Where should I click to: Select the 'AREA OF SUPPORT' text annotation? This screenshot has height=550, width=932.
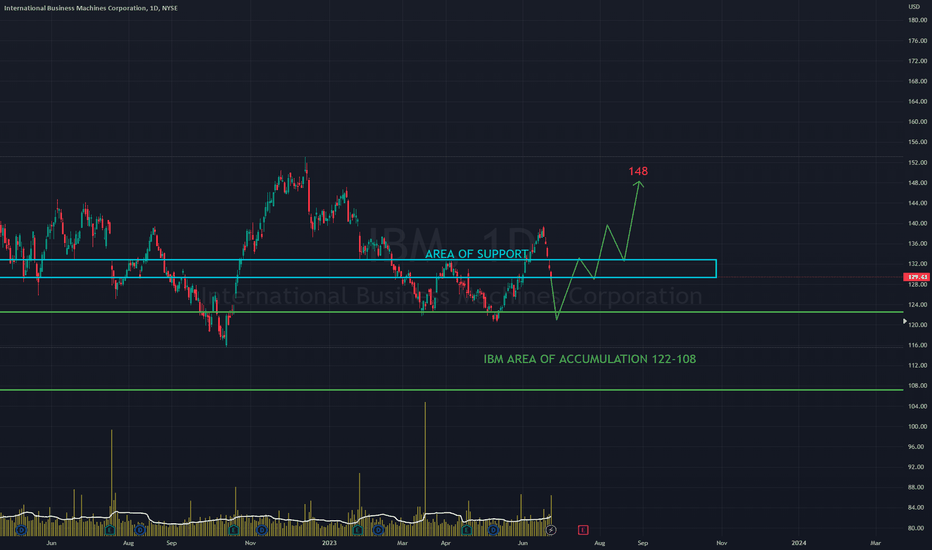click(x=476, y=254)
